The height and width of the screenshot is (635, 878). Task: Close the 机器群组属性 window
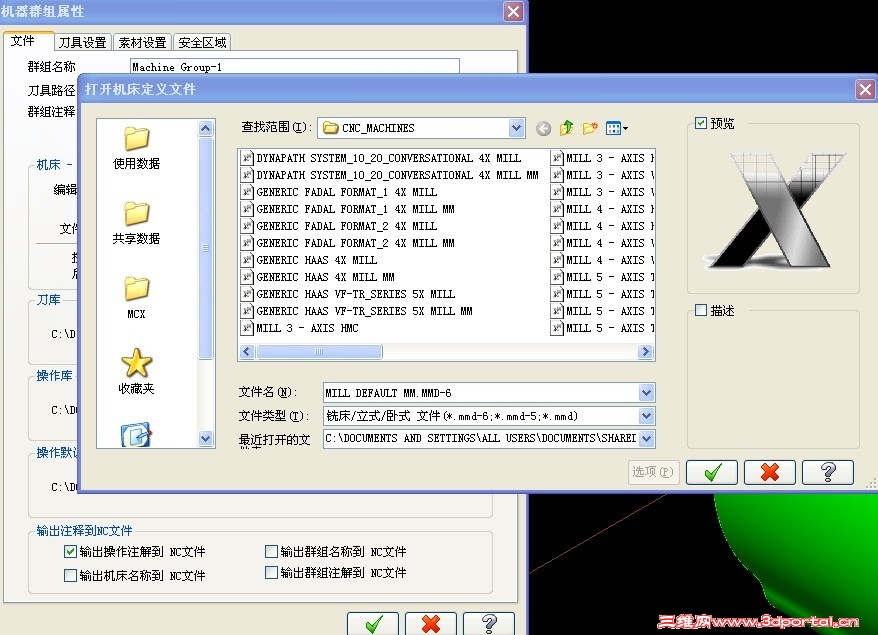pyautogui.click(x=513, y=11)
